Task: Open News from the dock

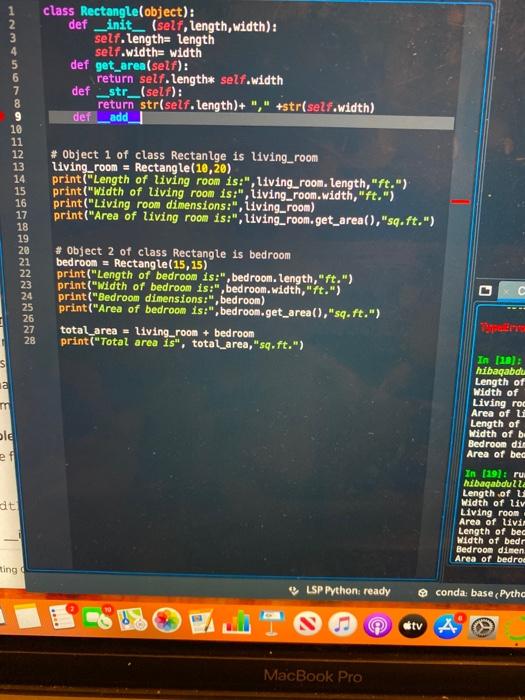Action: (307, 624)
